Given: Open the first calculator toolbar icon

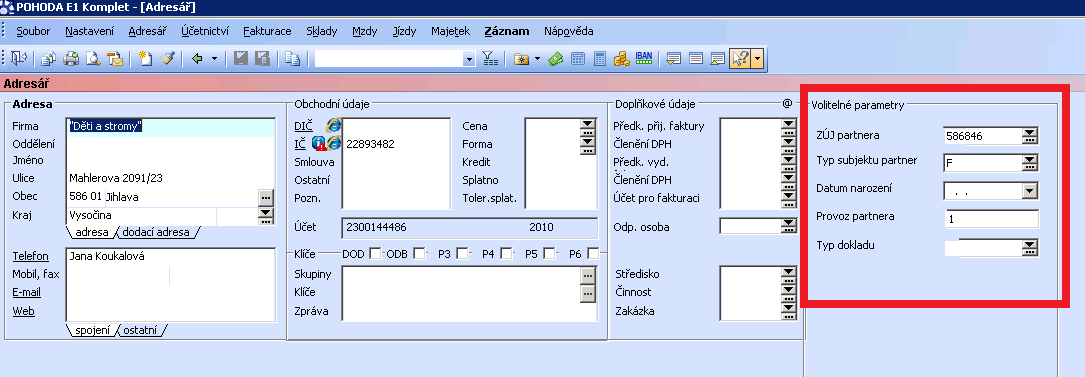Looking at the screenshot, I should pos(578,59).
